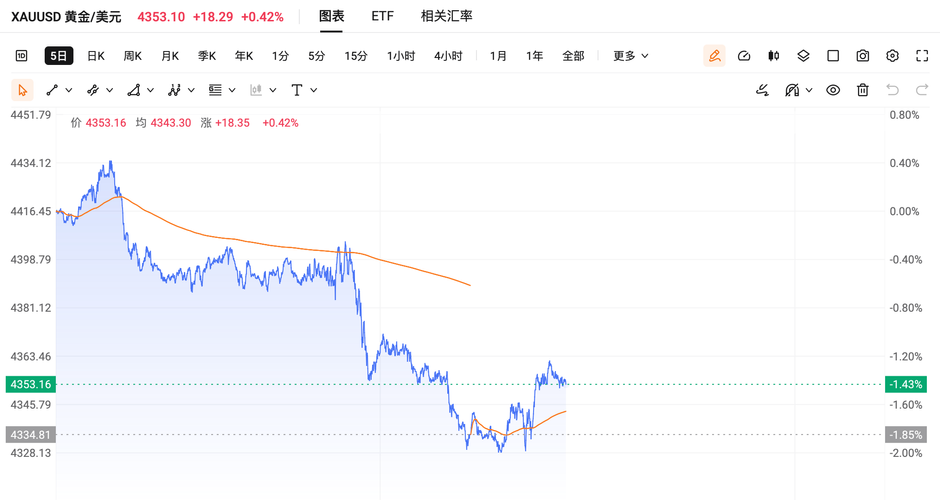This screenshot has width=940, height=500.
Task: Enter fullscreen mode with the expand icon
Action: click(922, 56)
